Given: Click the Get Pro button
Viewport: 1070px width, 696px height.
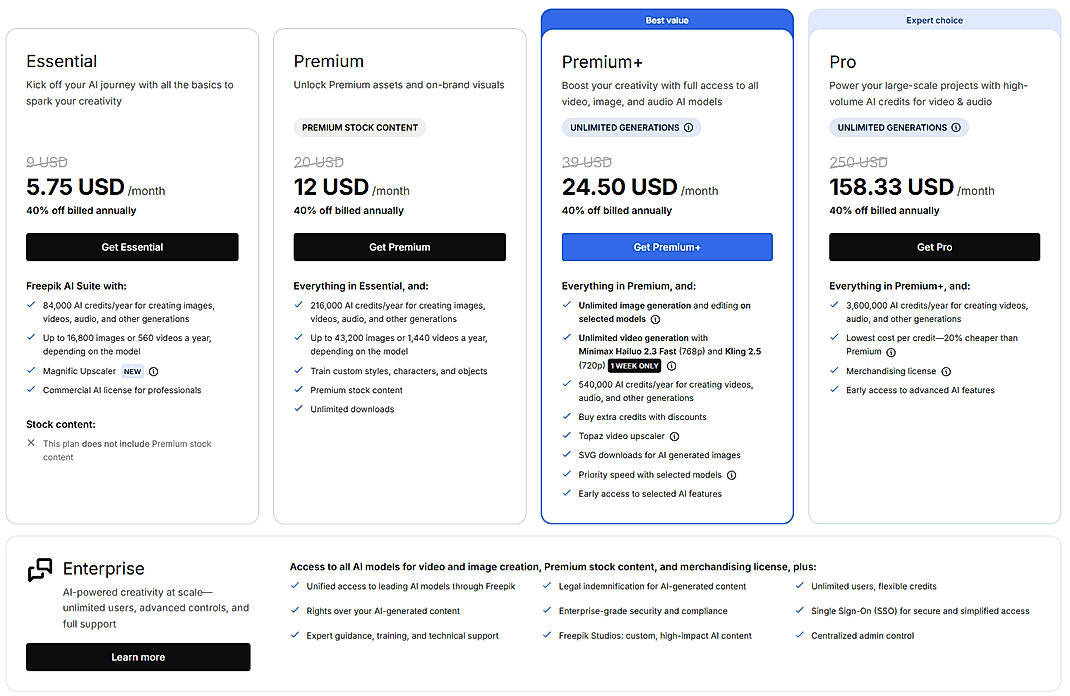Looking at the screenshot, I should [x=934, y=247].
